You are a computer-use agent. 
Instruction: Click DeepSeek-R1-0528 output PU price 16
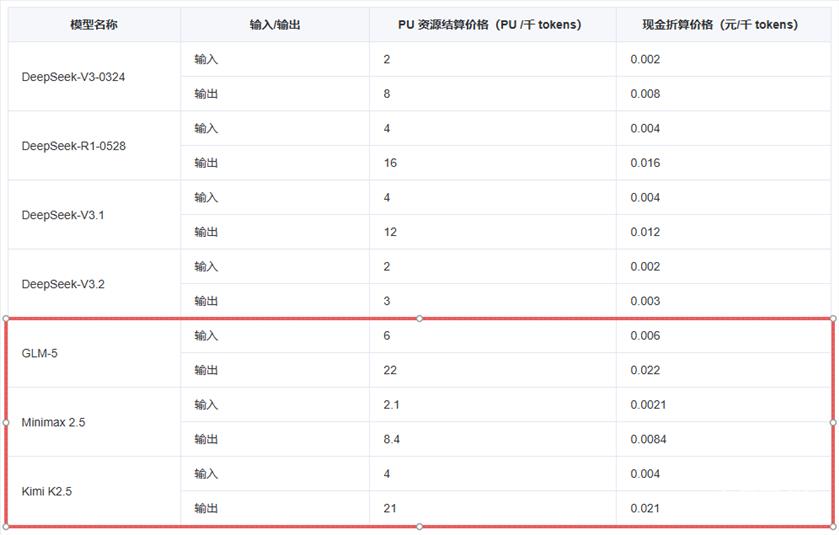[390, 163]
